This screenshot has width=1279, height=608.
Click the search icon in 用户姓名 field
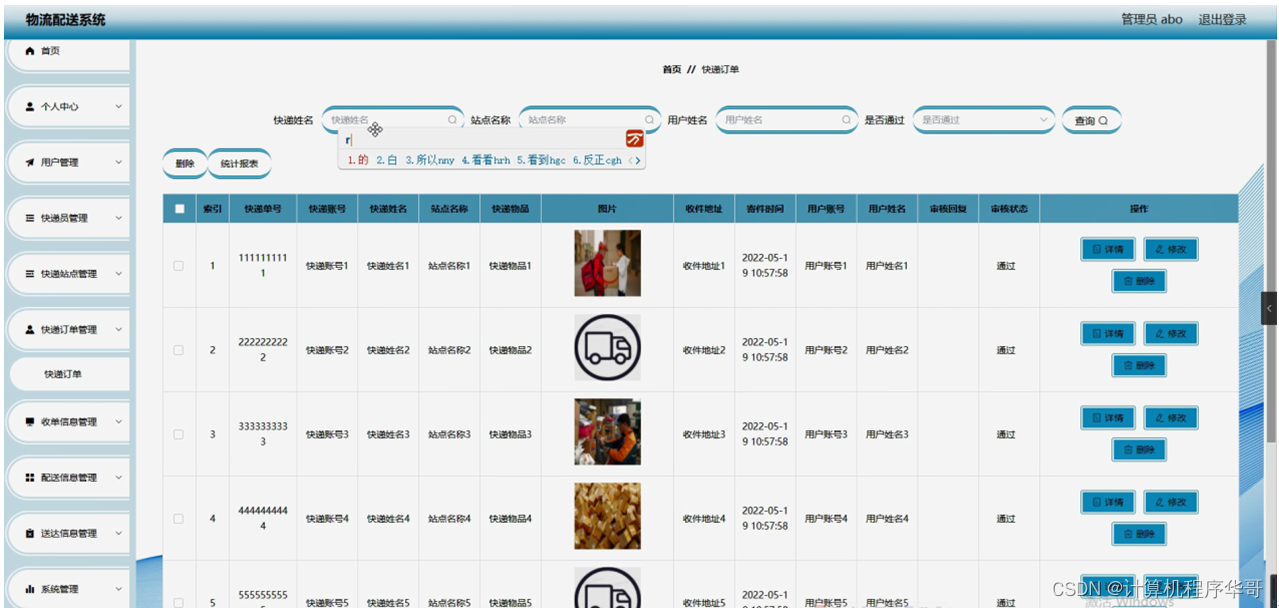(846, 120)
